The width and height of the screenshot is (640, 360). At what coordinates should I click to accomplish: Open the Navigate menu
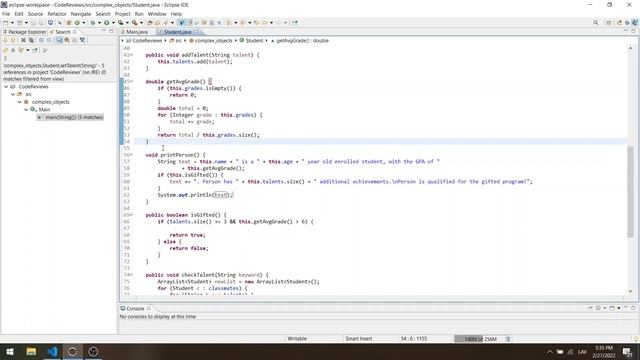81,14
